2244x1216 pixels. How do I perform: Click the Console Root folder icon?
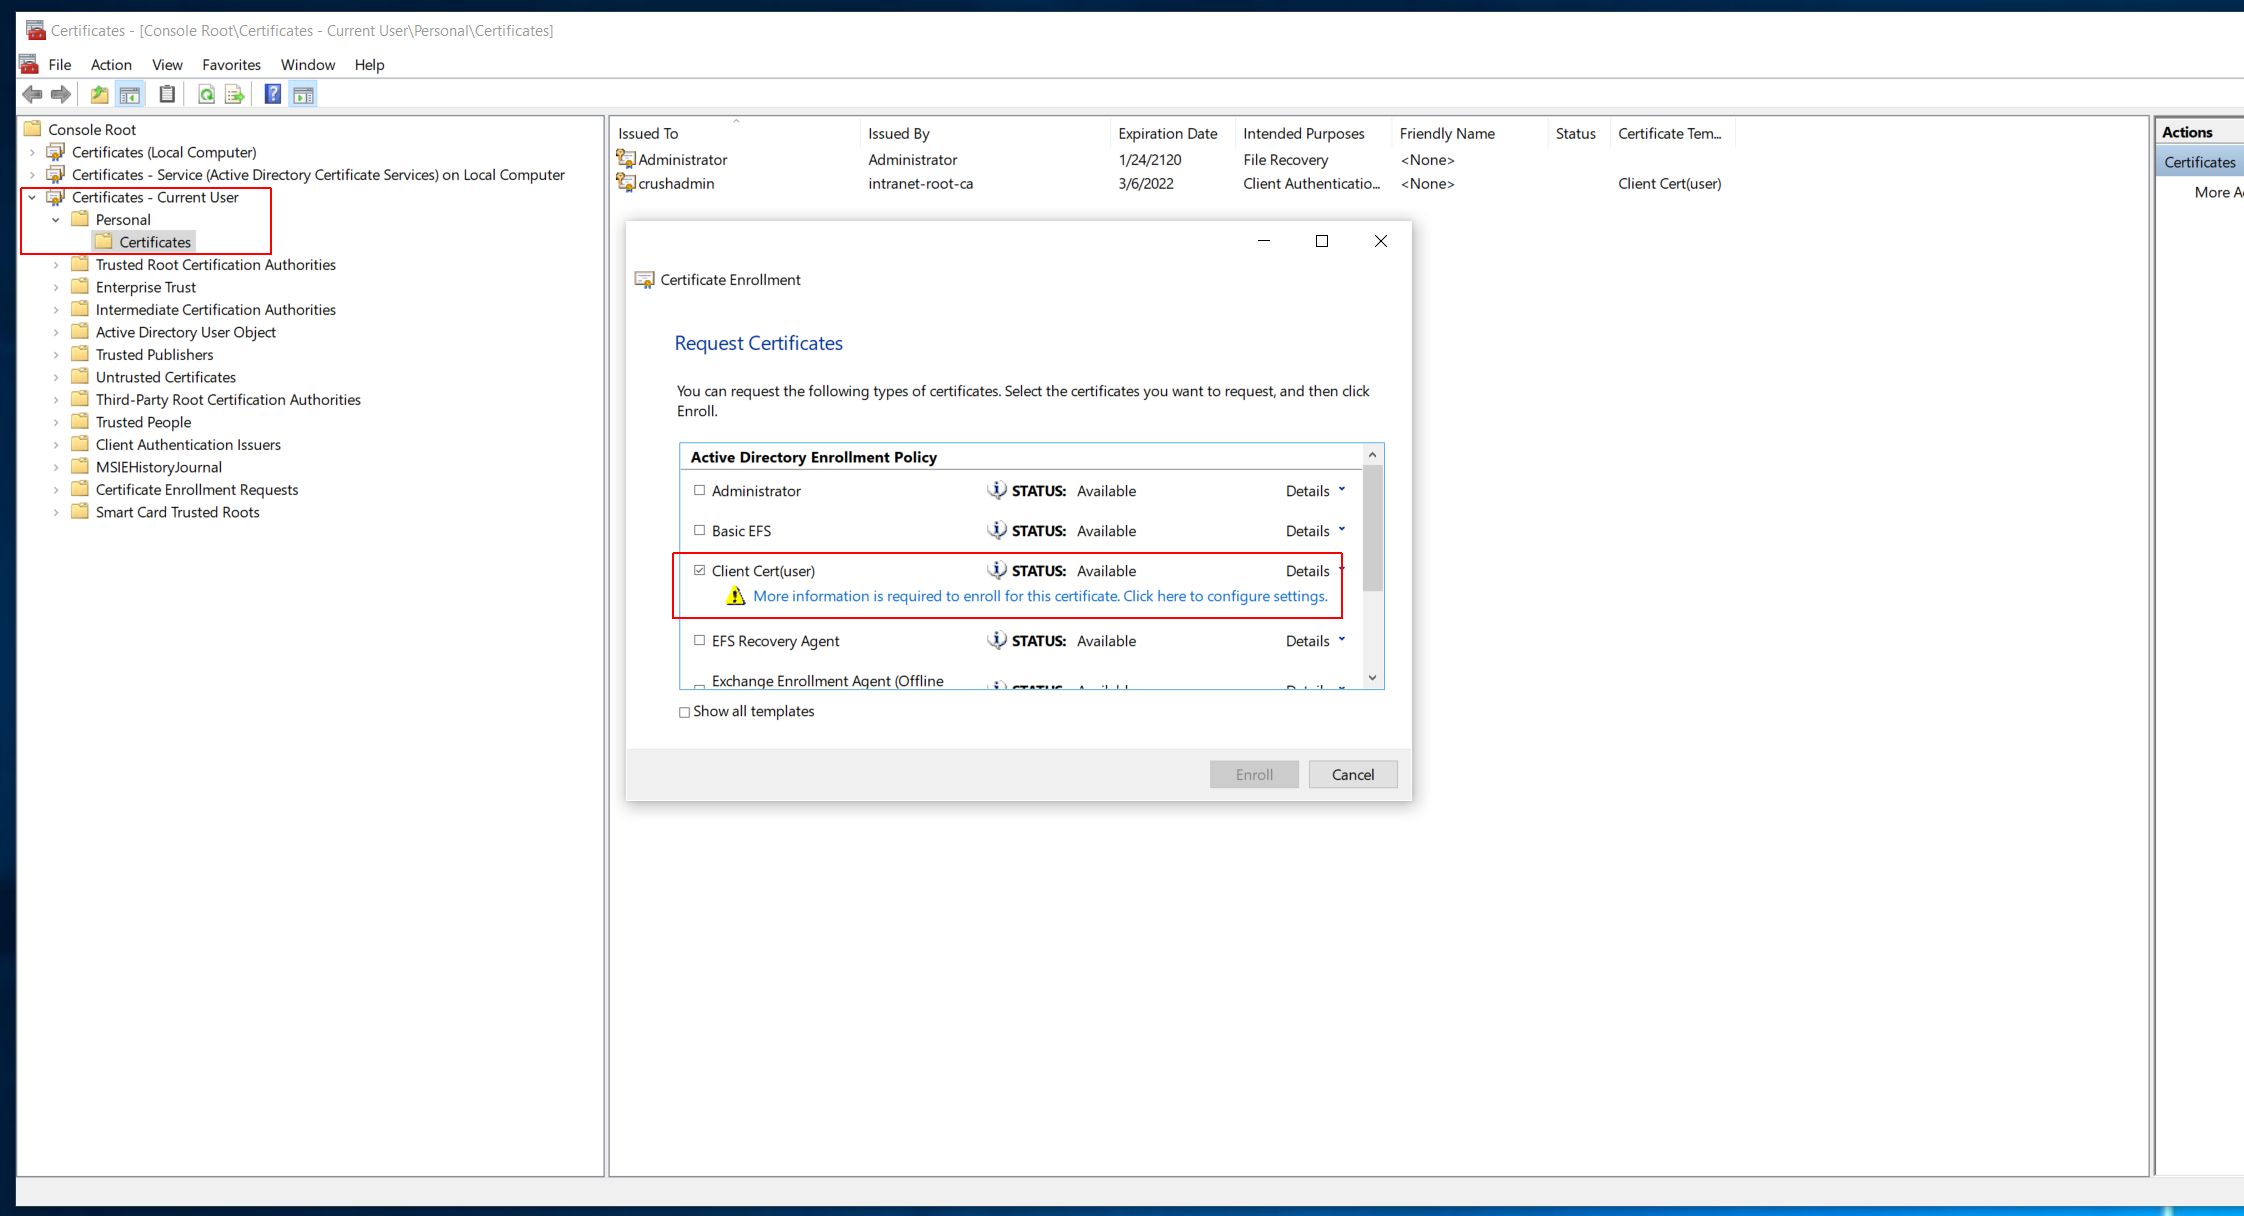click(33, 129)
